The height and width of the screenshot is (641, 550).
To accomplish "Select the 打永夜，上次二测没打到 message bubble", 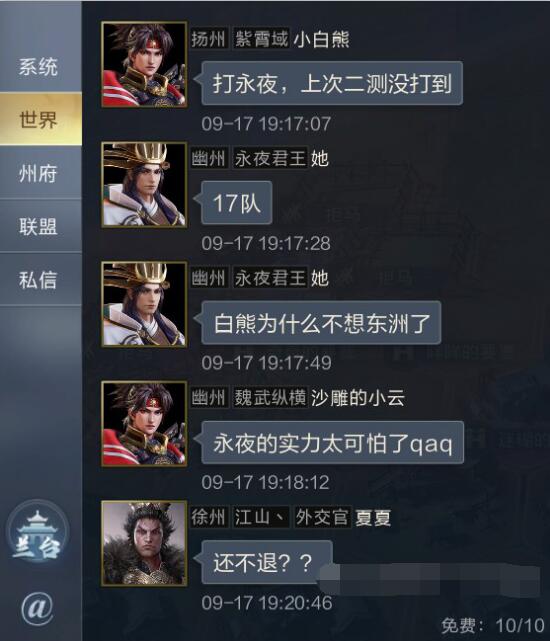I will 332,83.
